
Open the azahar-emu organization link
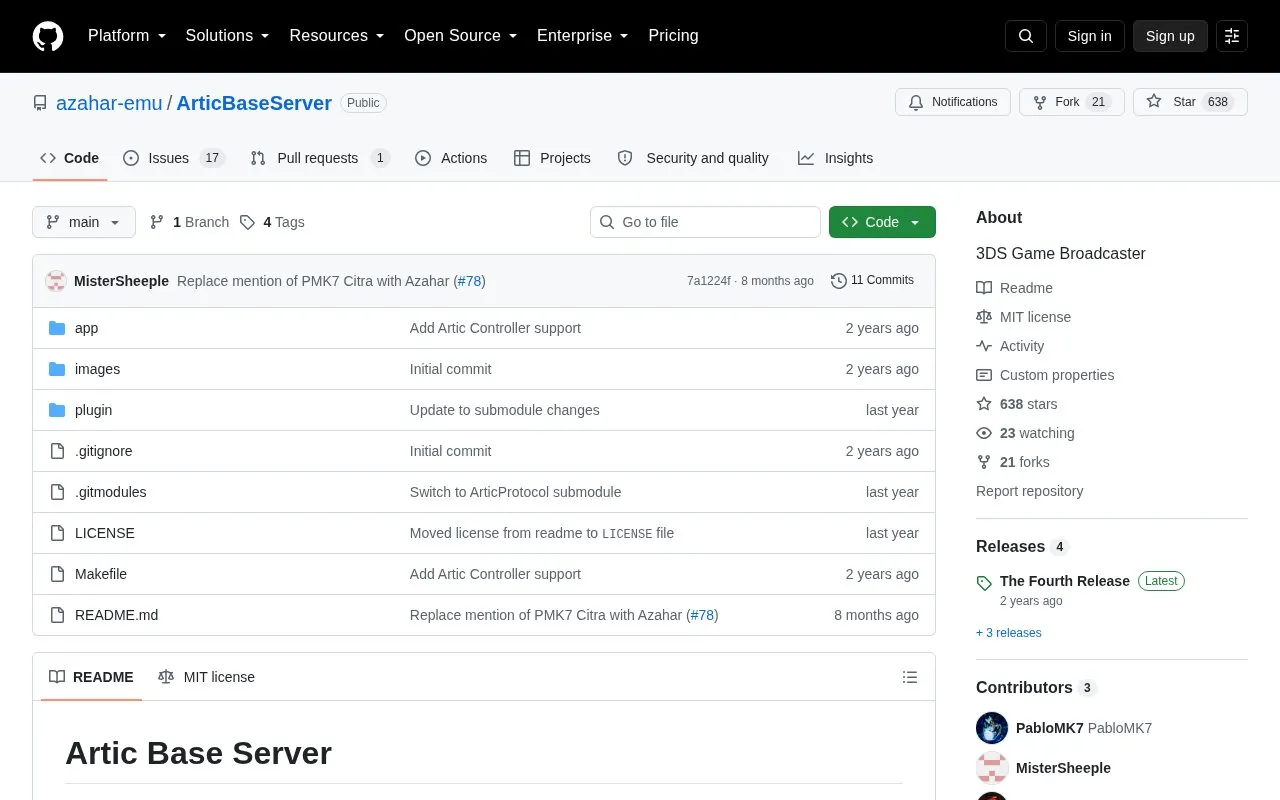pos(109,103)
